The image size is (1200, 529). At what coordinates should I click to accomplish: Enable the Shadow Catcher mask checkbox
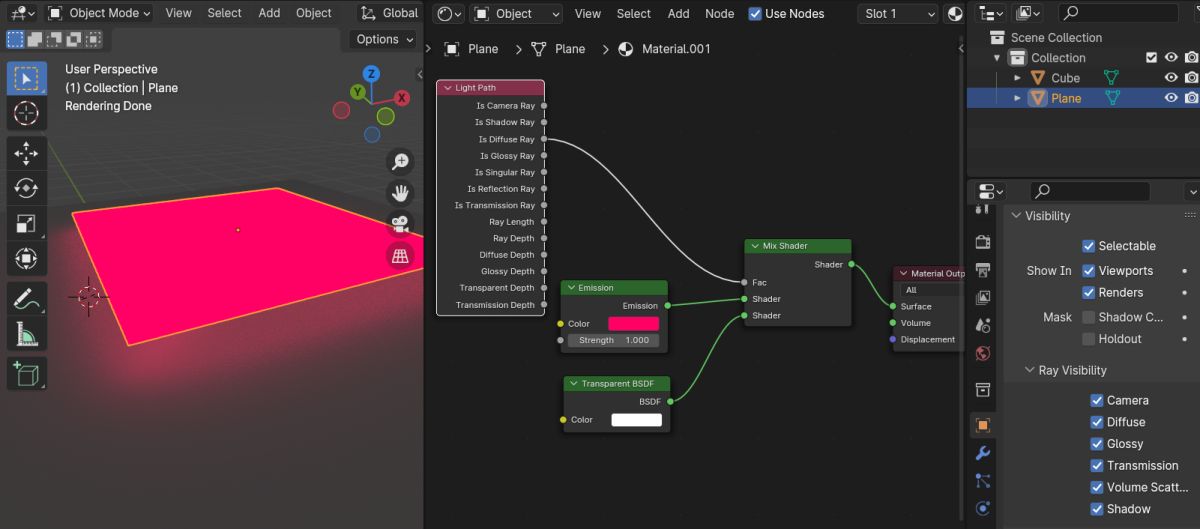pyautogui.click(x=1089, y=317)
